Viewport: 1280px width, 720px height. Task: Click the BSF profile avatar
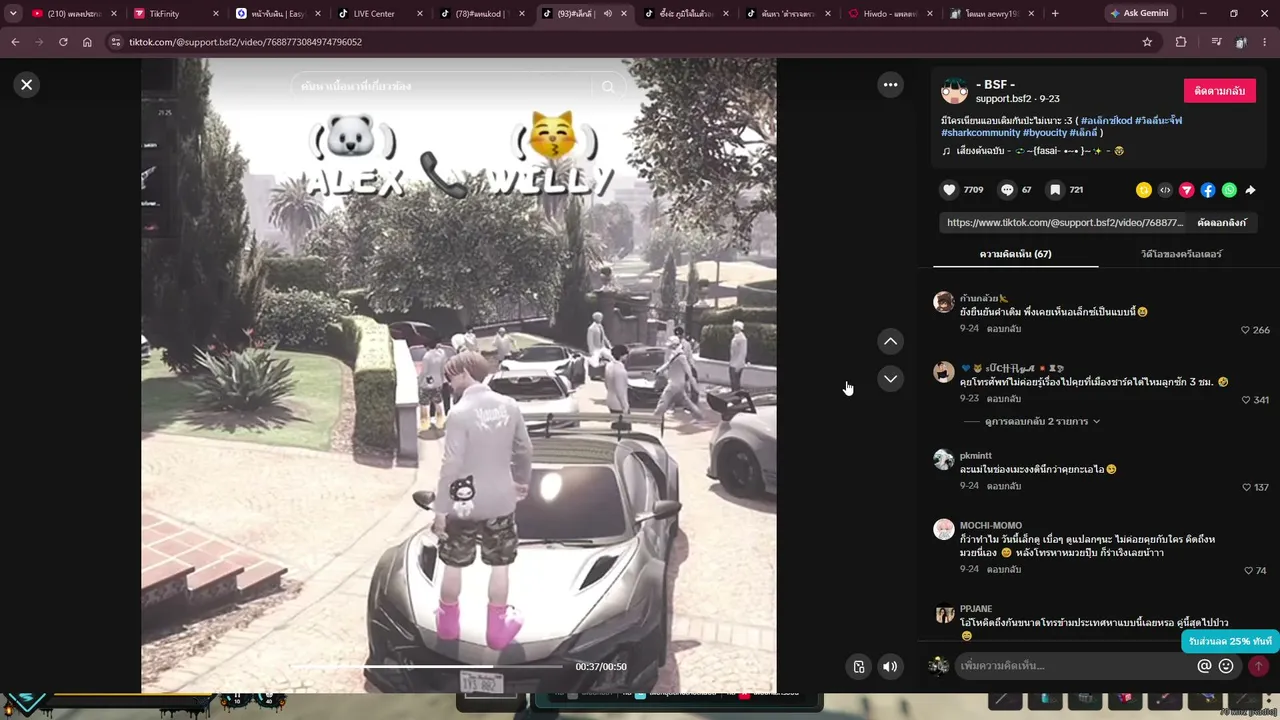click(955, 90)
